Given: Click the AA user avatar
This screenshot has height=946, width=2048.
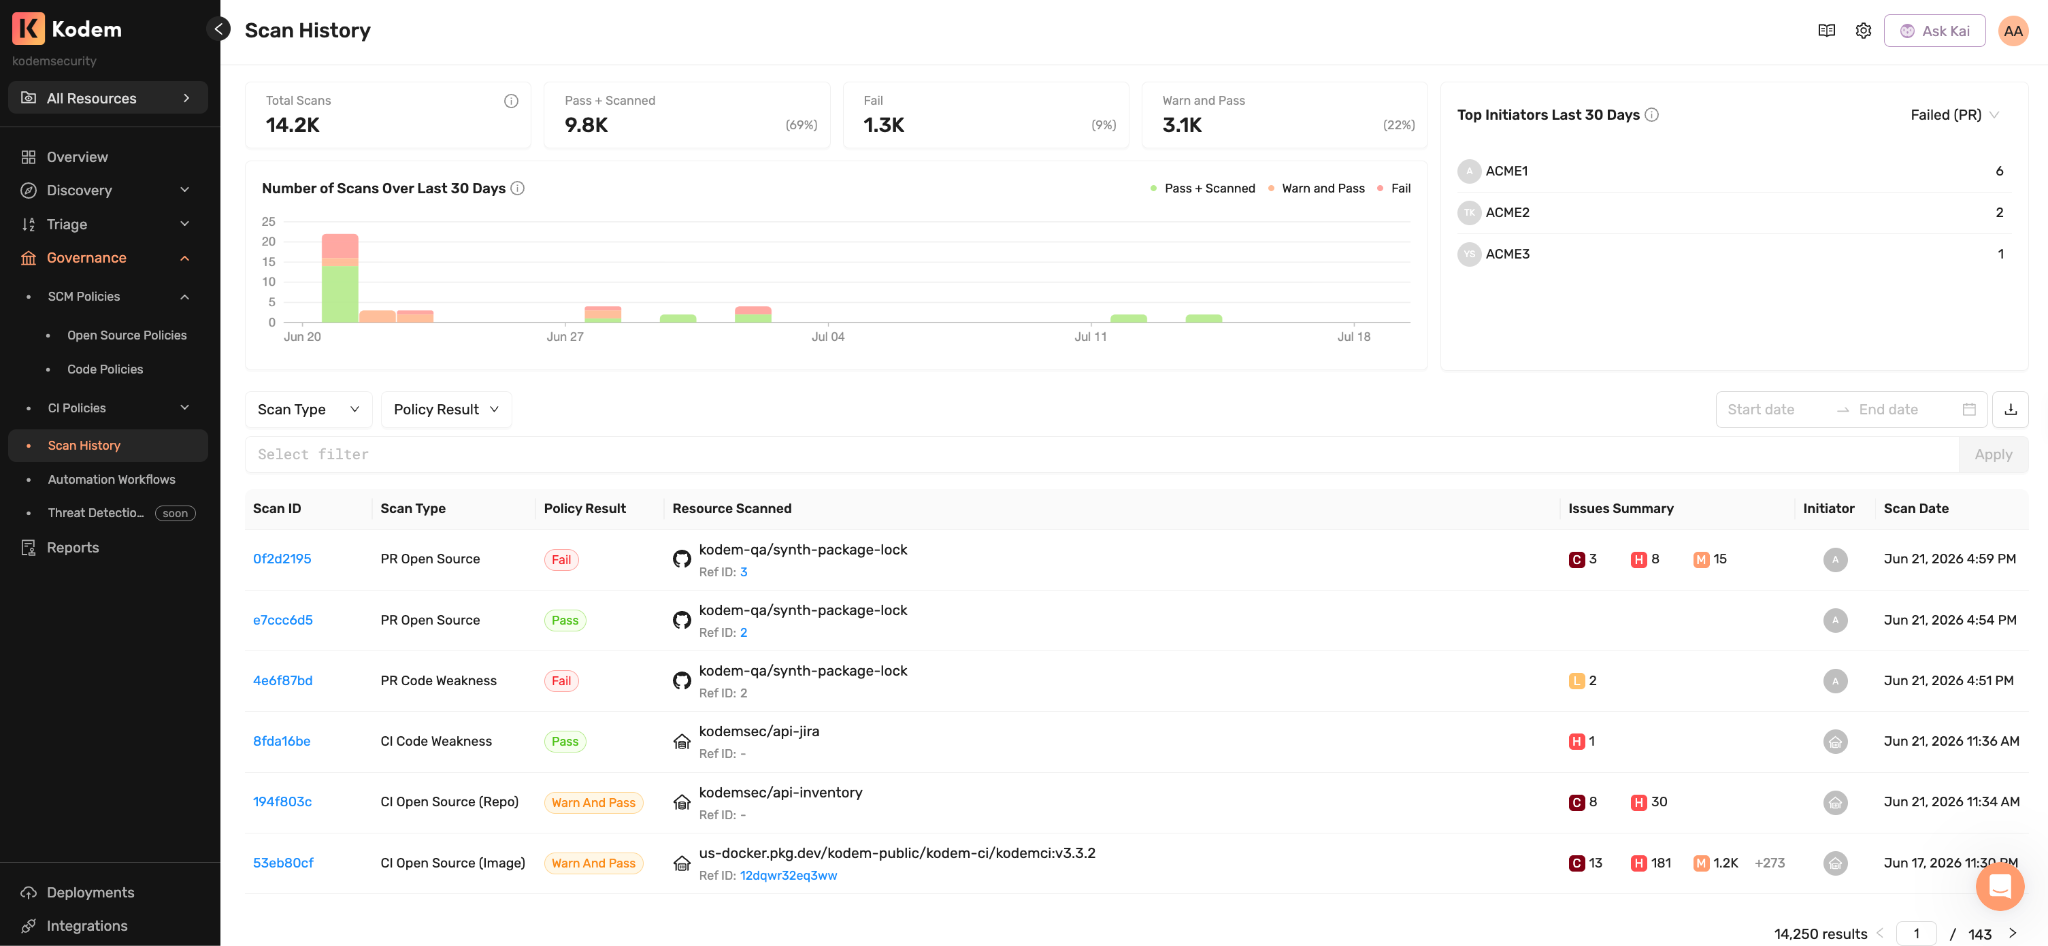Looking at the screenshot, I should (x=2013, y=31).
